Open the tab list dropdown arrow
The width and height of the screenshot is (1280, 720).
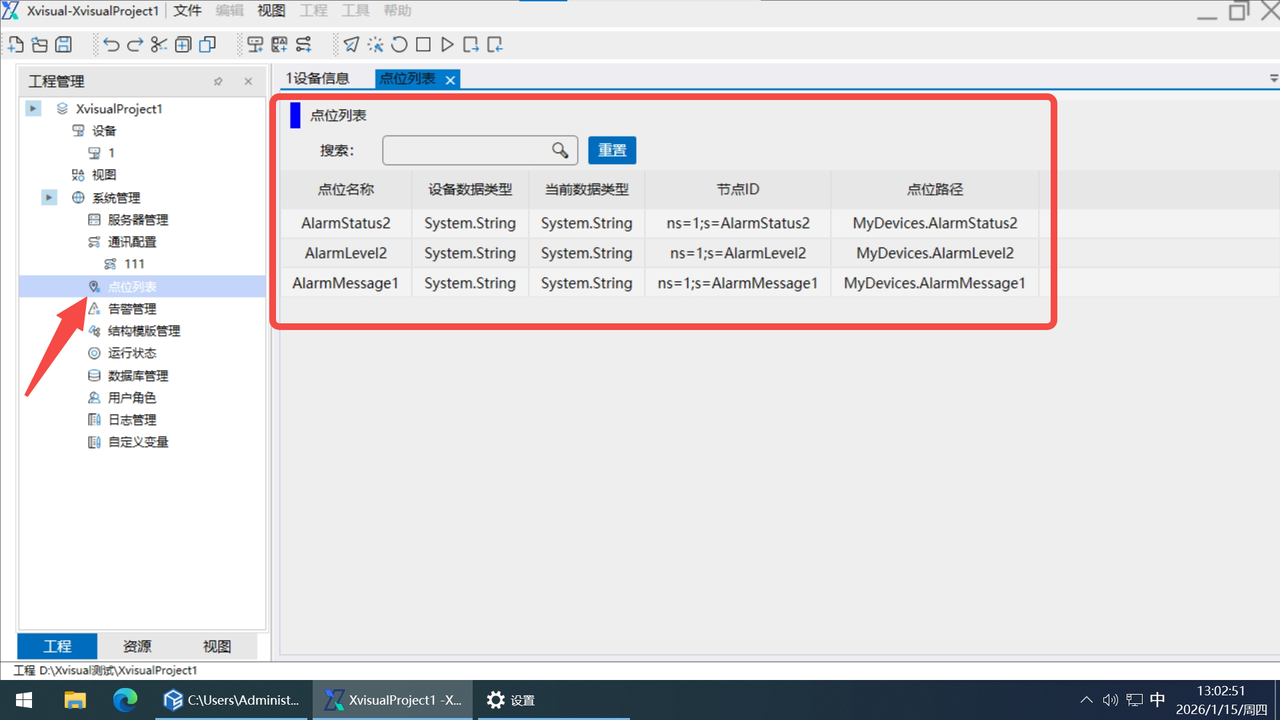pyautogui.click(x=1273, y=78)
